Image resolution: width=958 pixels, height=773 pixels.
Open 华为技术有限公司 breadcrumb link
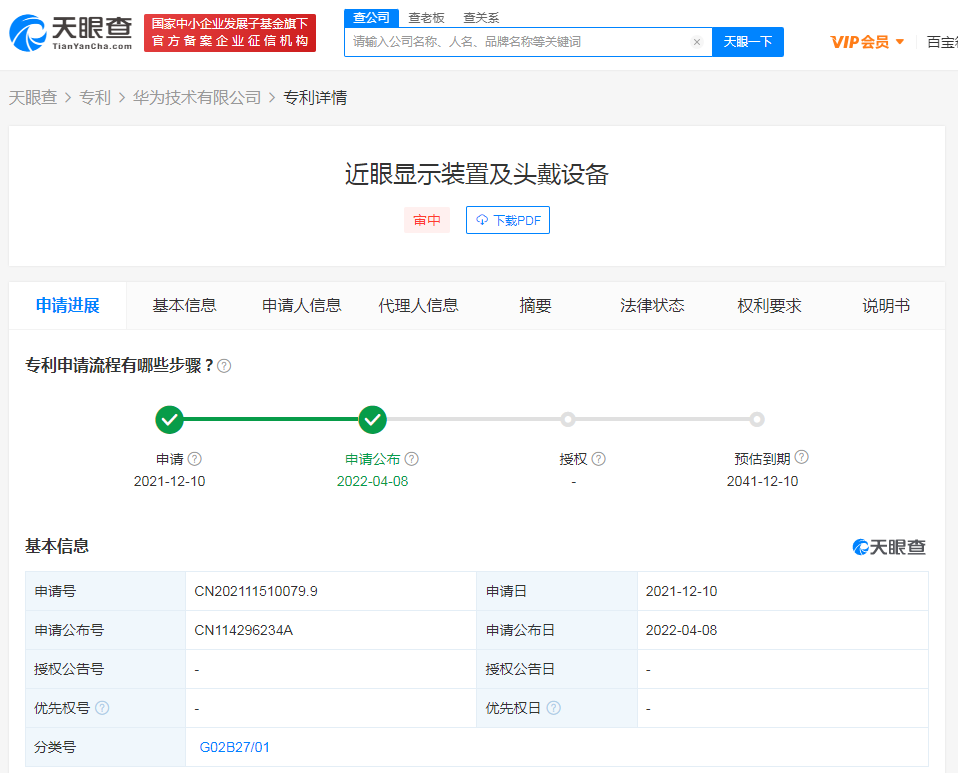coord(197,98)
